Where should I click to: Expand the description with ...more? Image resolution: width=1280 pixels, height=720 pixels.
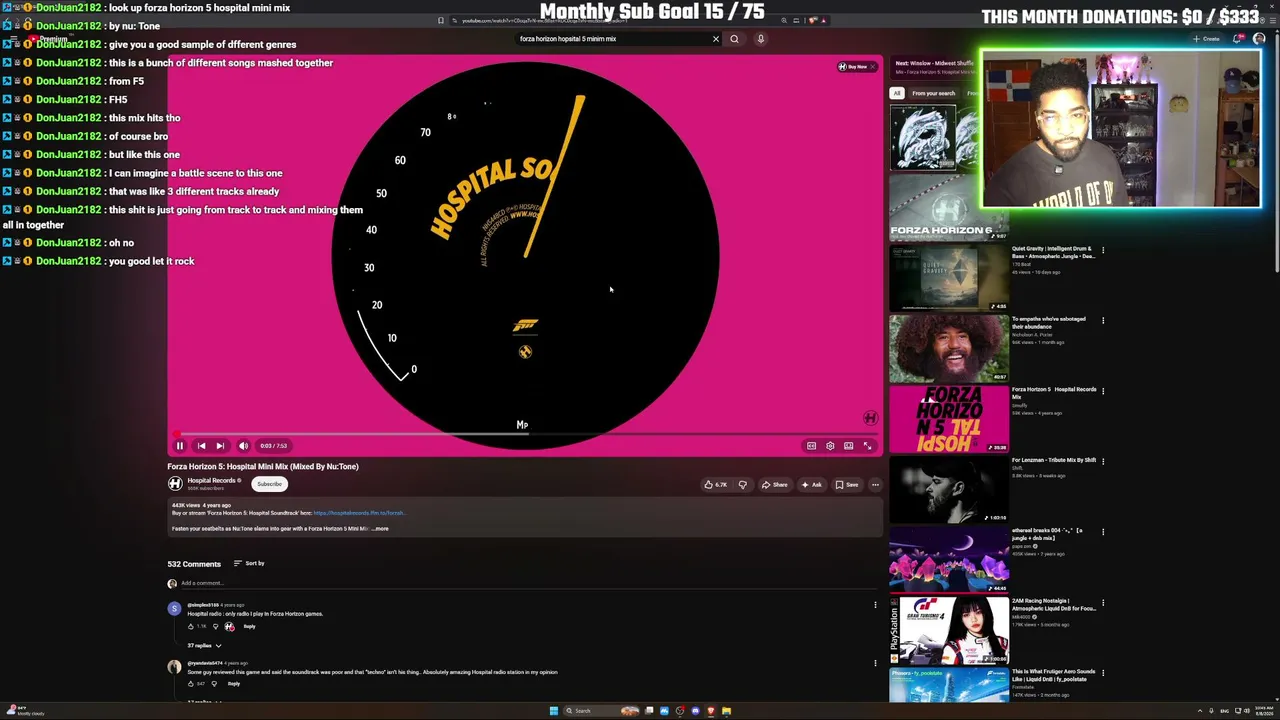381,528
